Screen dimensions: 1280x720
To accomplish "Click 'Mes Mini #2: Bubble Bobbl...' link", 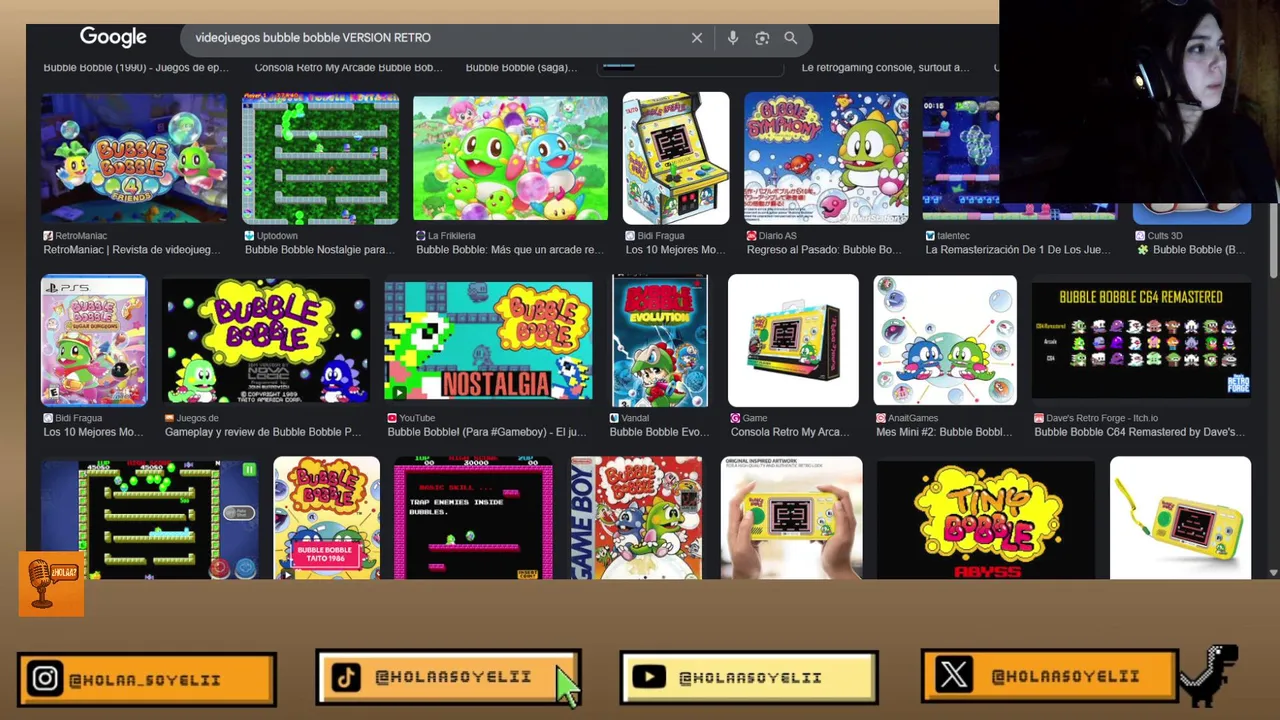I will 944,432.
